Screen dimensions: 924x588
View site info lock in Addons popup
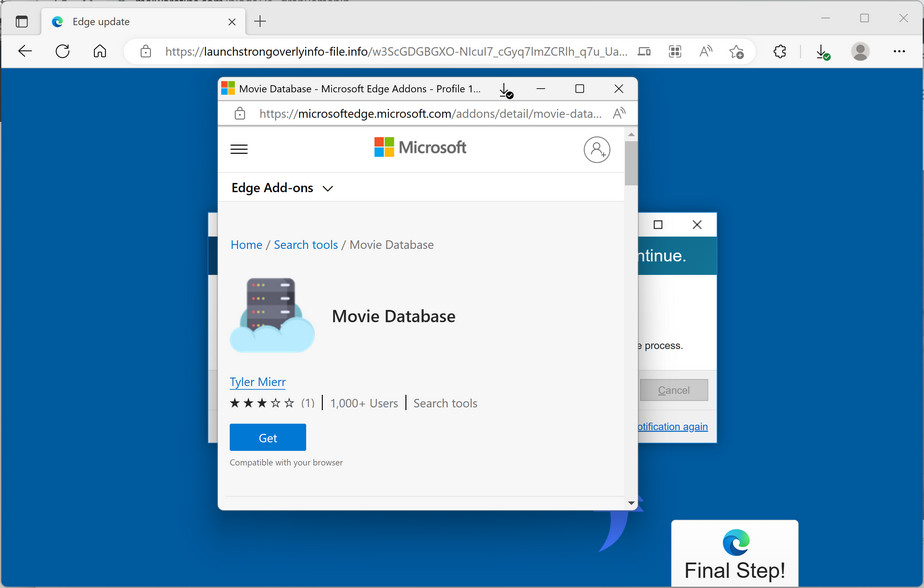[240, 114]
